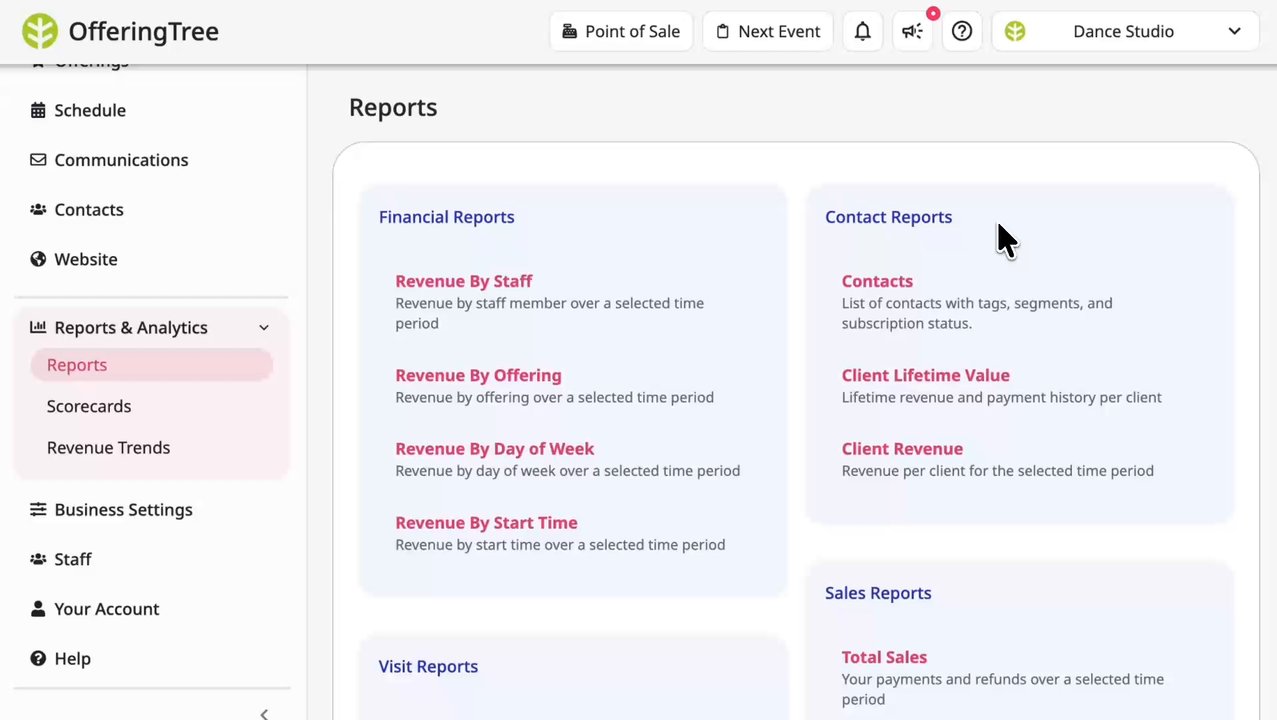Click the Schedule calendar icon

(38, 110)
